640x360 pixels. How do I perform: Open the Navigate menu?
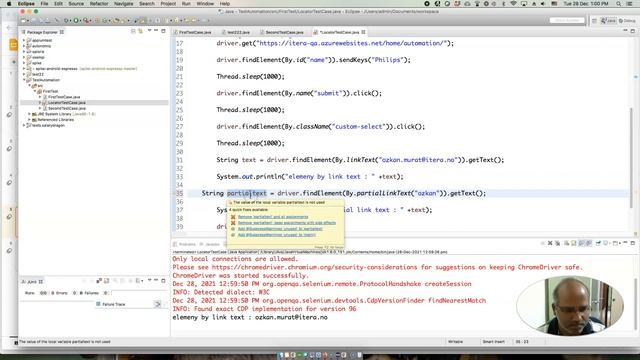(x=123, y=4)
